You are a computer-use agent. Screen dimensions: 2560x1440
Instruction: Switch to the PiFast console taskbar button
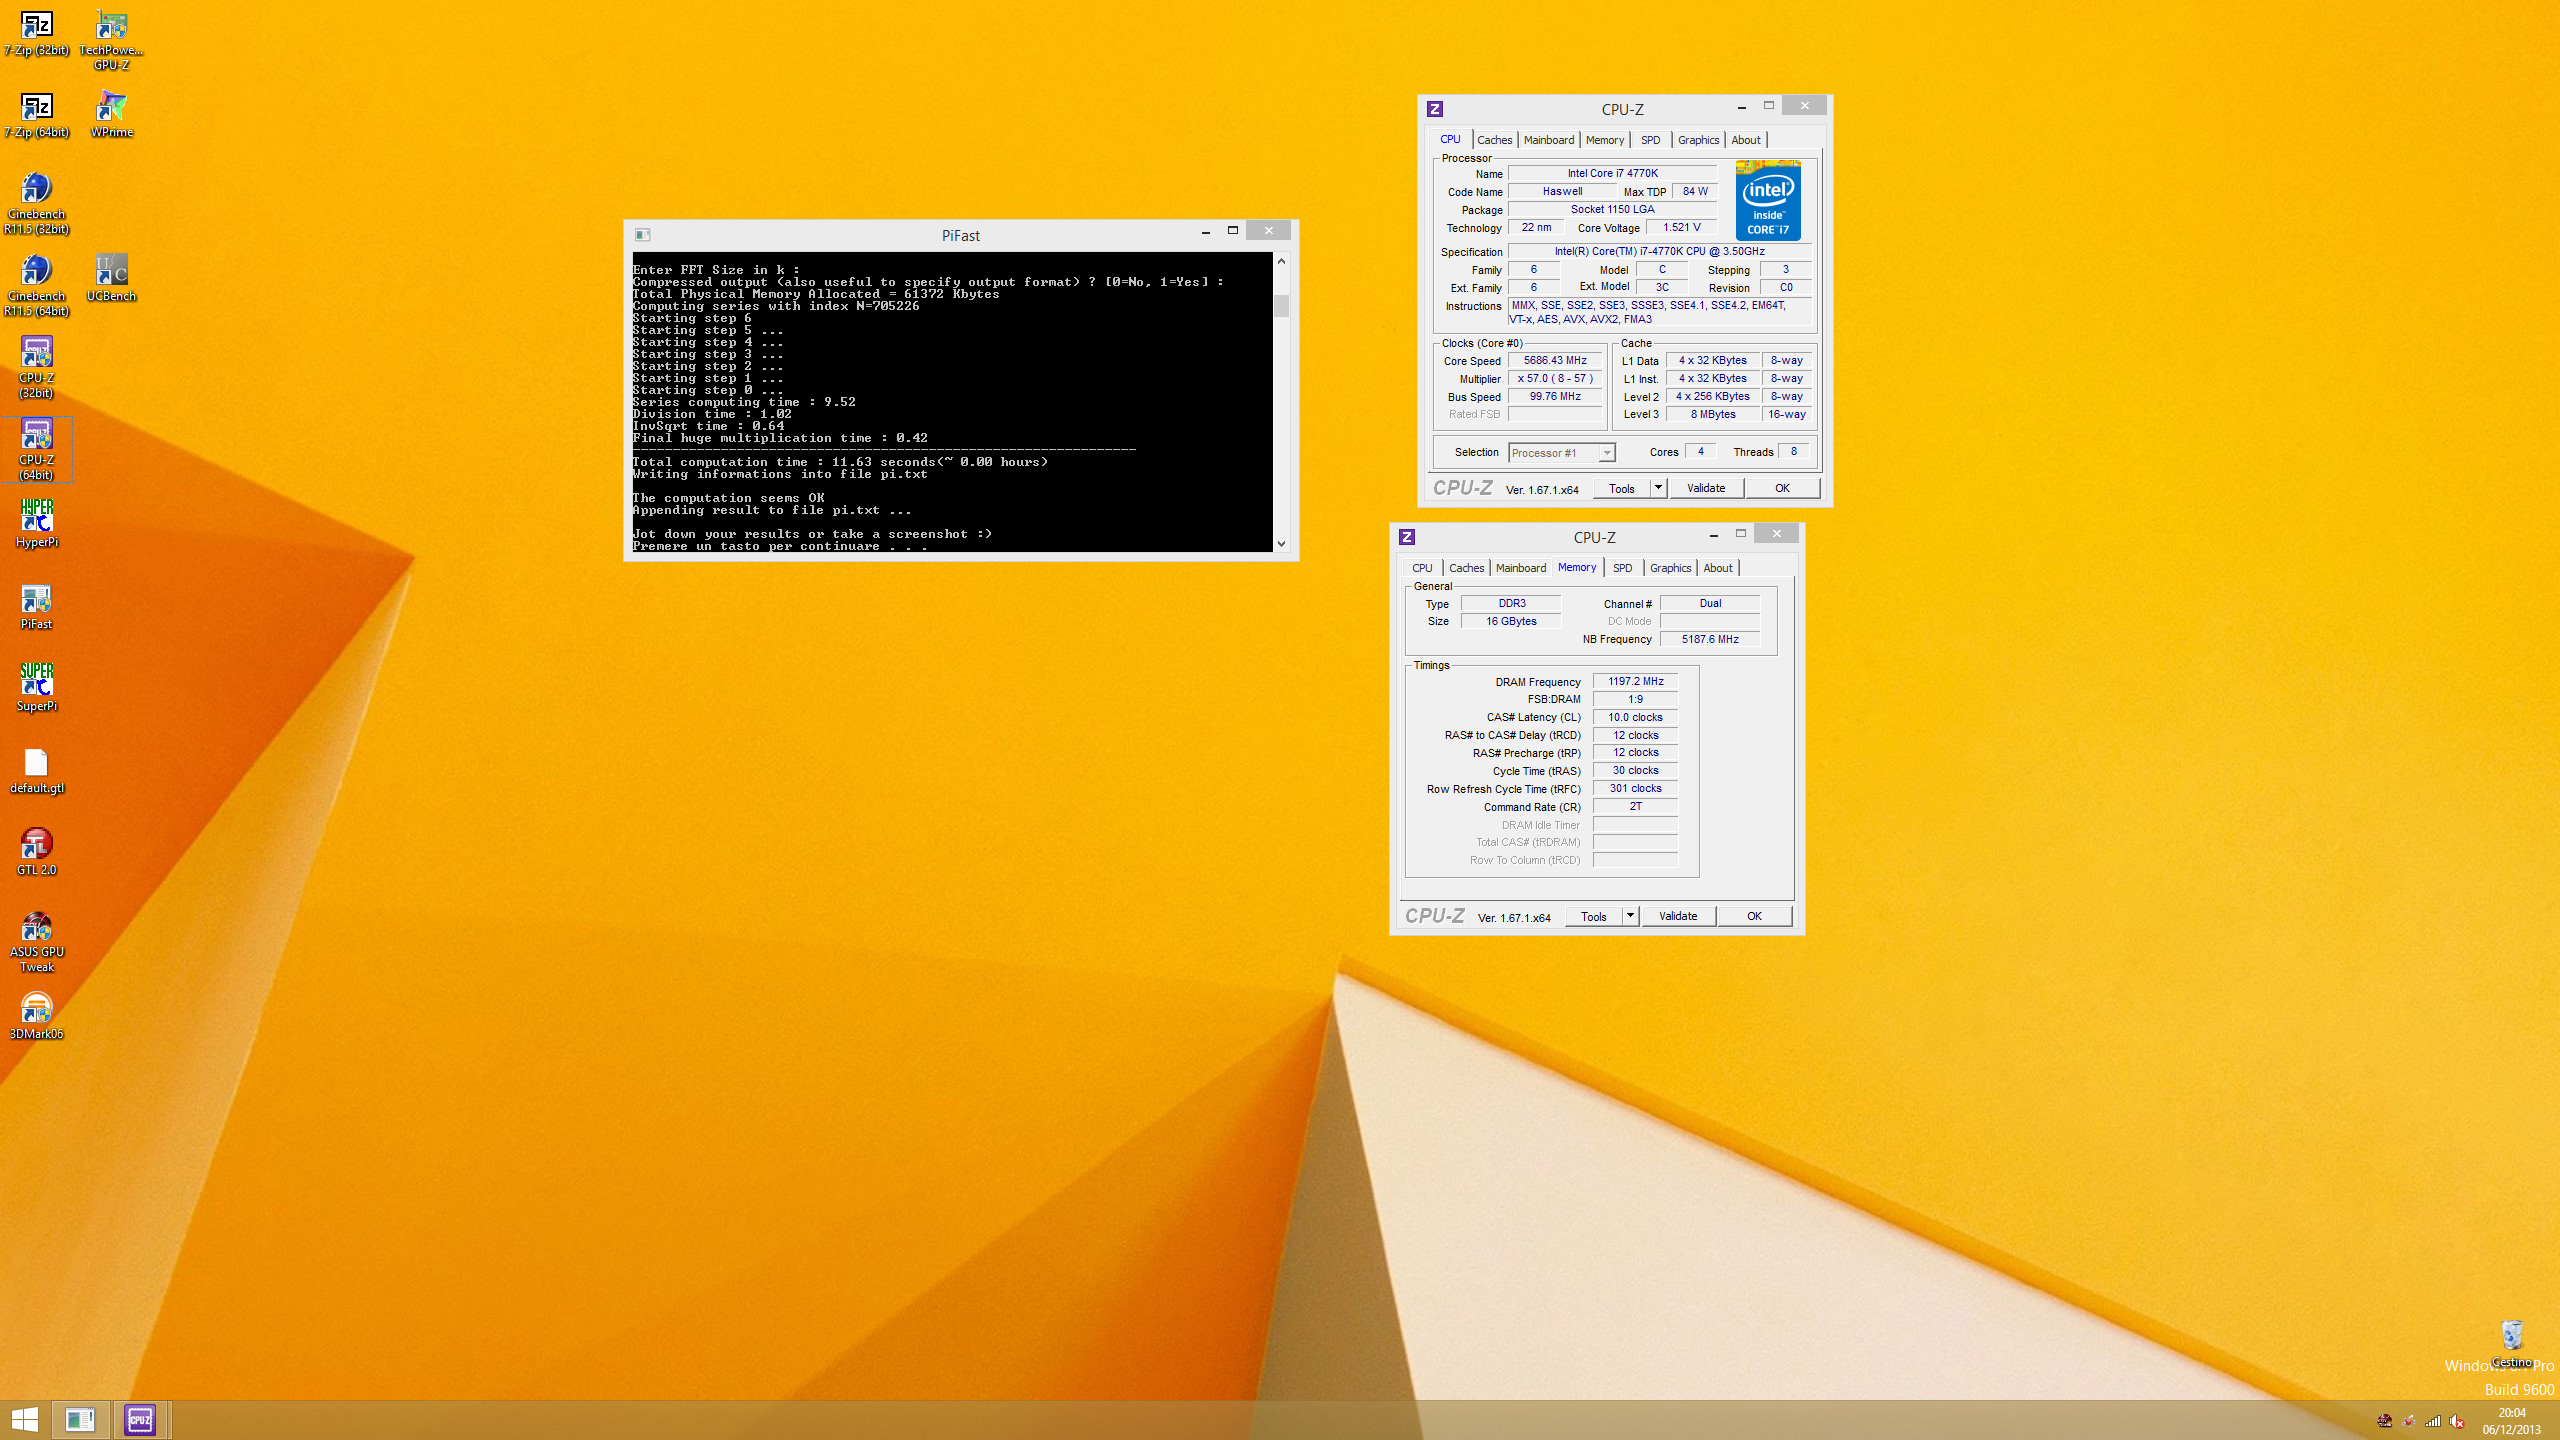coord(80,1419)
